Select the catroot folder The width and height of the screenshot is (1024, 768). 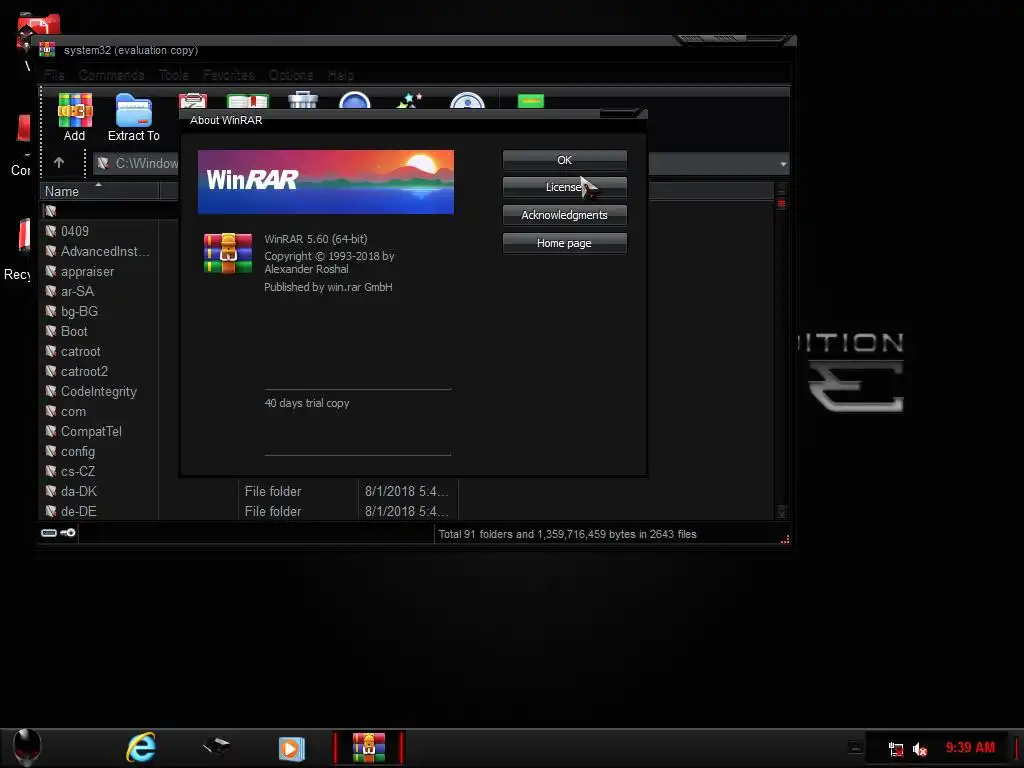80,351
